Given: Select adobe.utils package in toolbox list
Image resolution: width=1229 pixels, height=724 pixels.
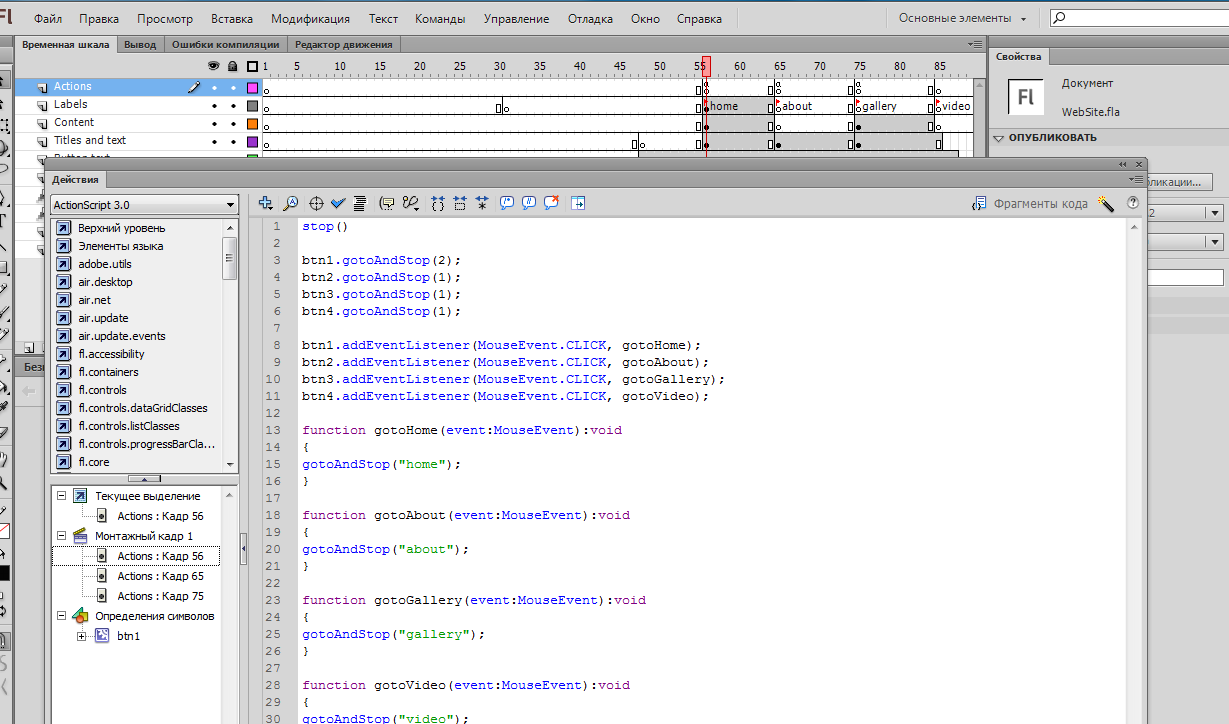Looking at the screenshot, I should (x=105, y=264).
